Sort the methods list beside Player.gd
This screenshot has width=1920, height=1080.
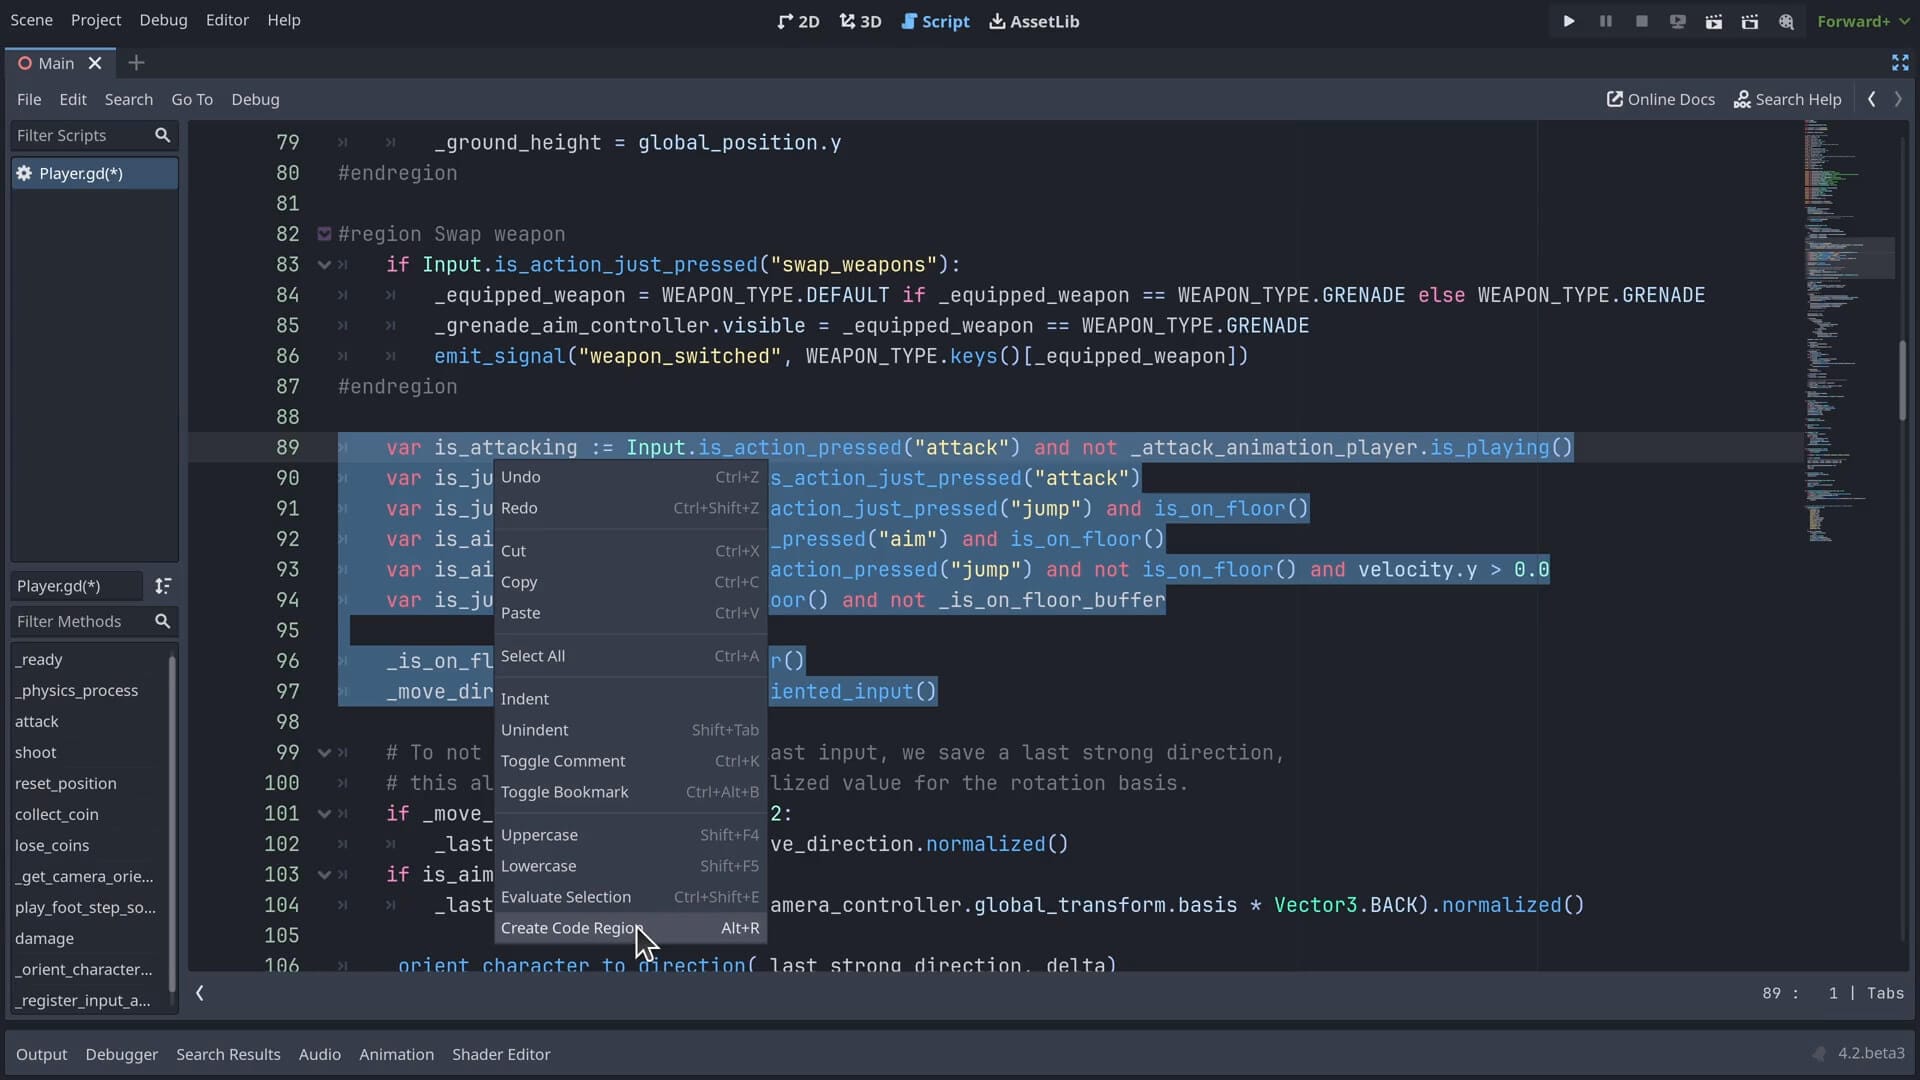coord(165,587)
